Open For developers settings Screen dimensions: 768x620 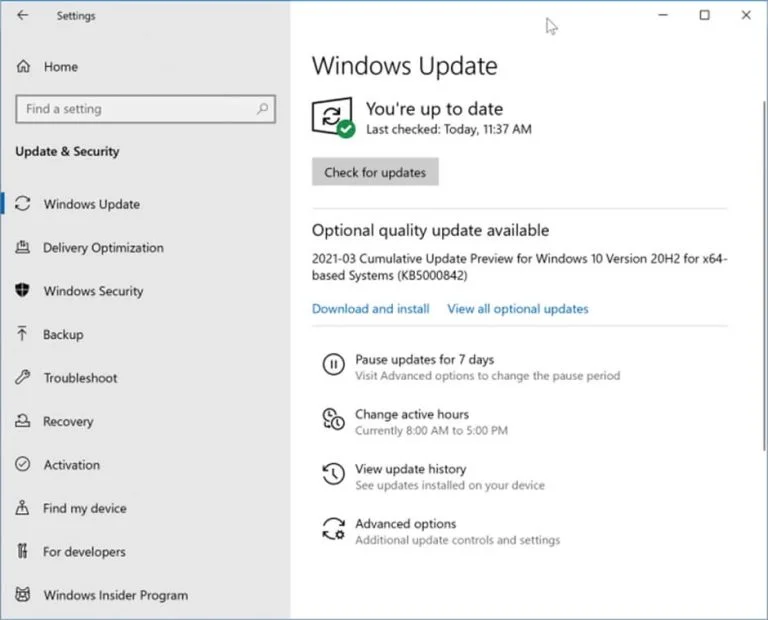coord(84,552)
